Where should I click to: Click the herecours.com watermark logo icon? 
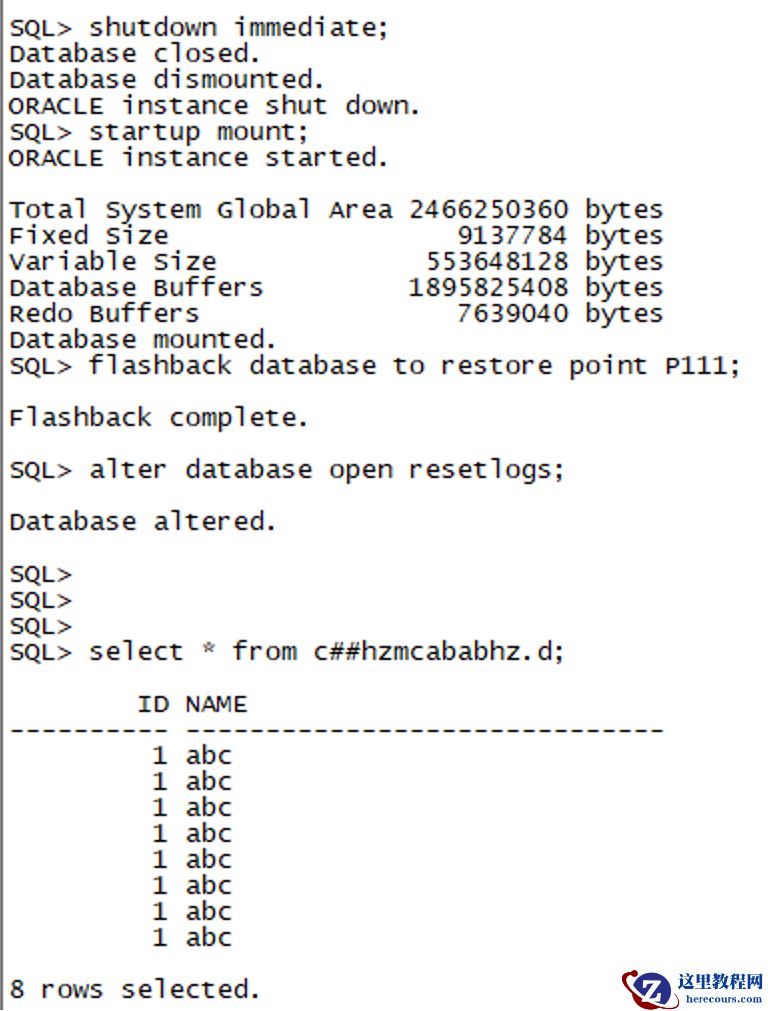[x=647, y=988]
